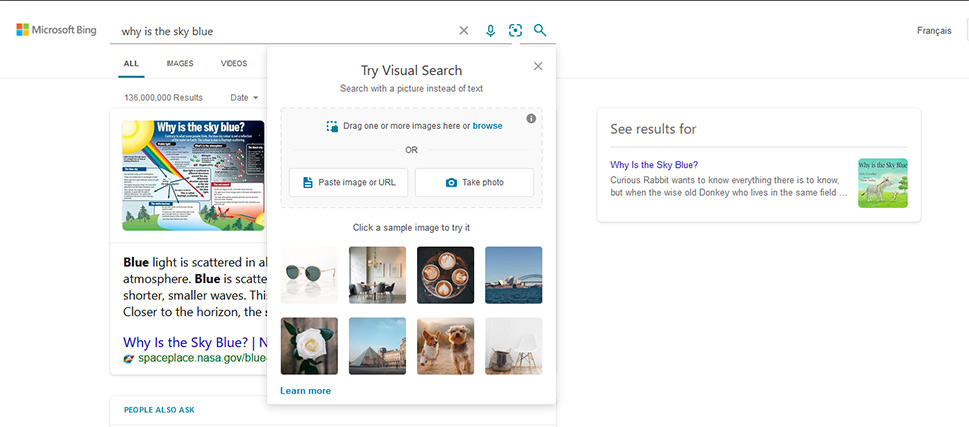Select the dining room sample image

point(377,275)
